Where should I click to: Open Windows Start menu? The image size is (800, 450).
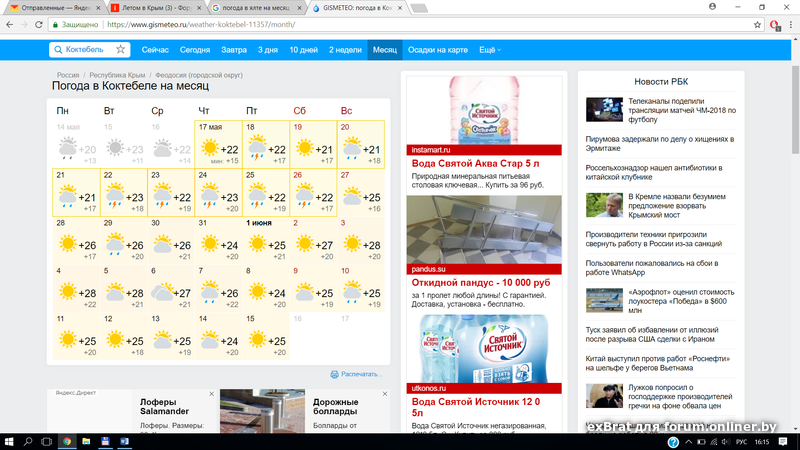(9, 441)
